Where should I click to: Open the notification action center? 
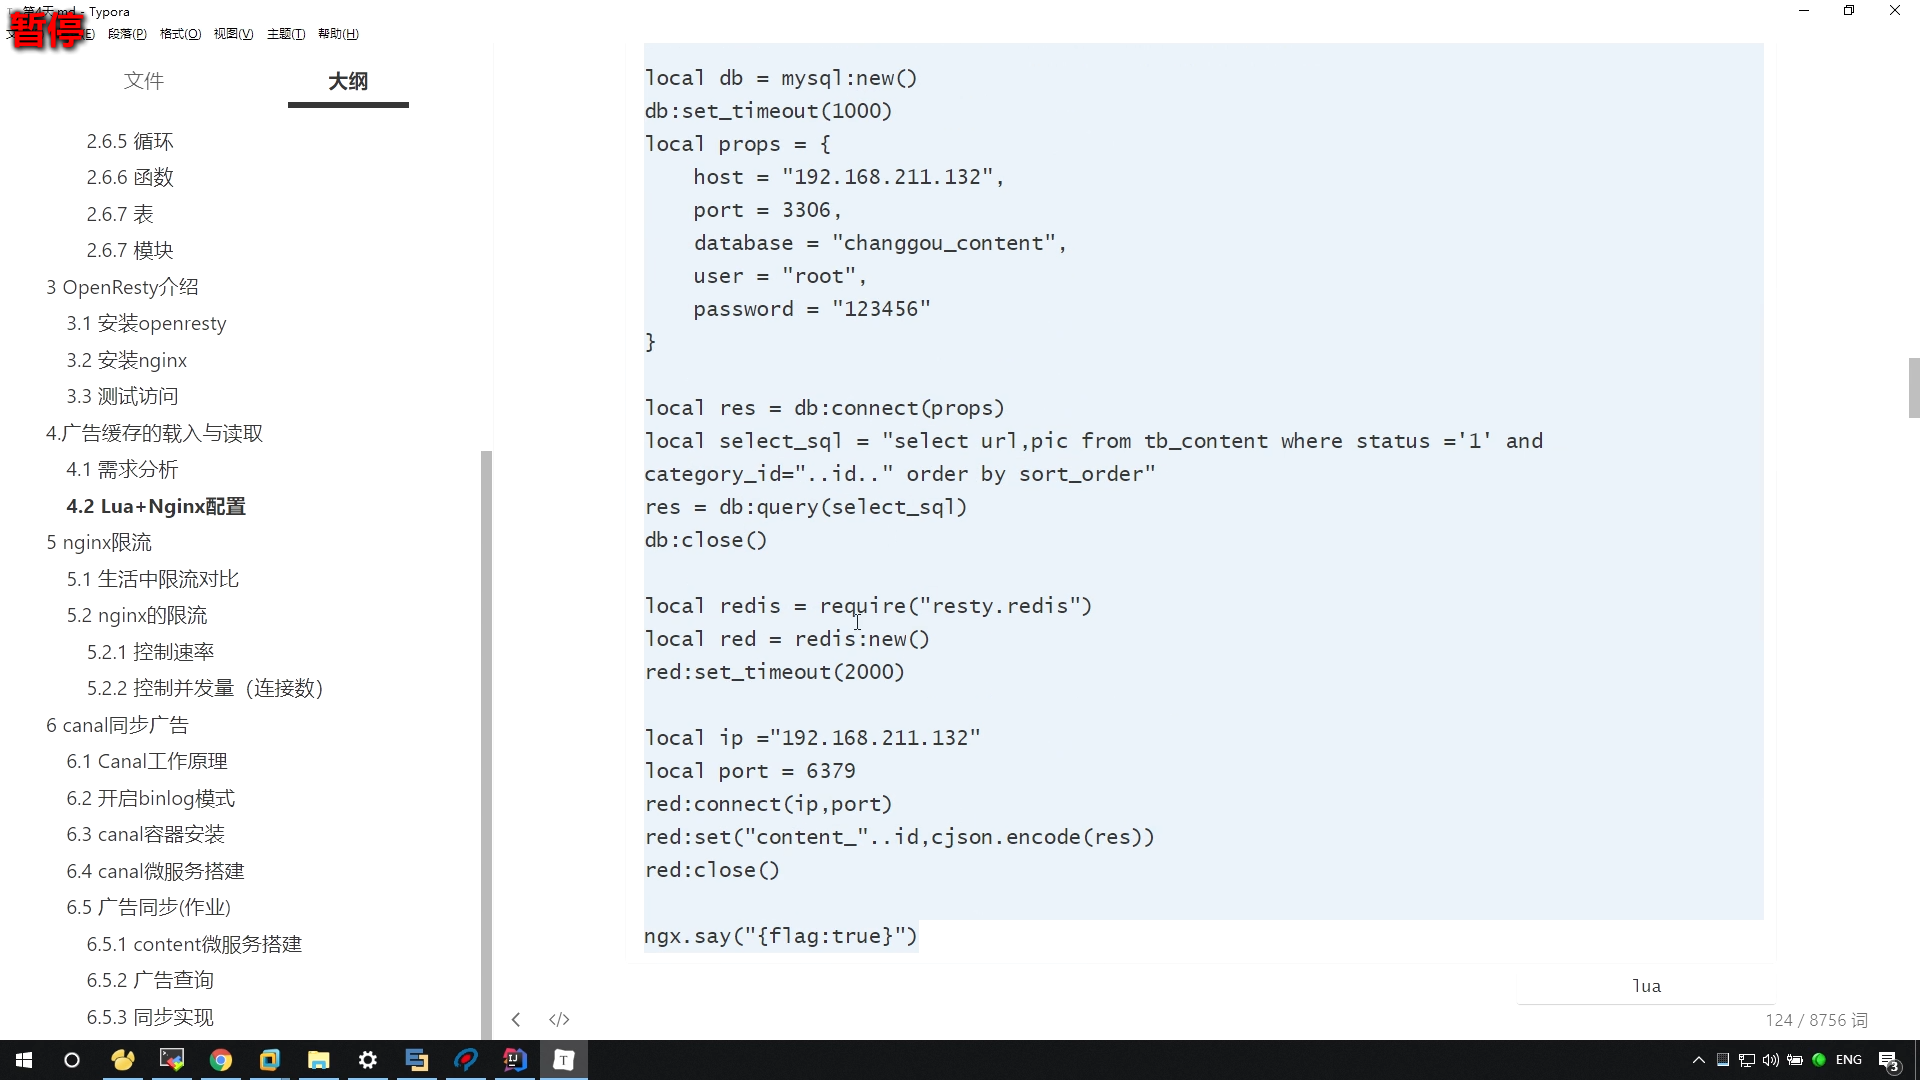[1889, 1061]
